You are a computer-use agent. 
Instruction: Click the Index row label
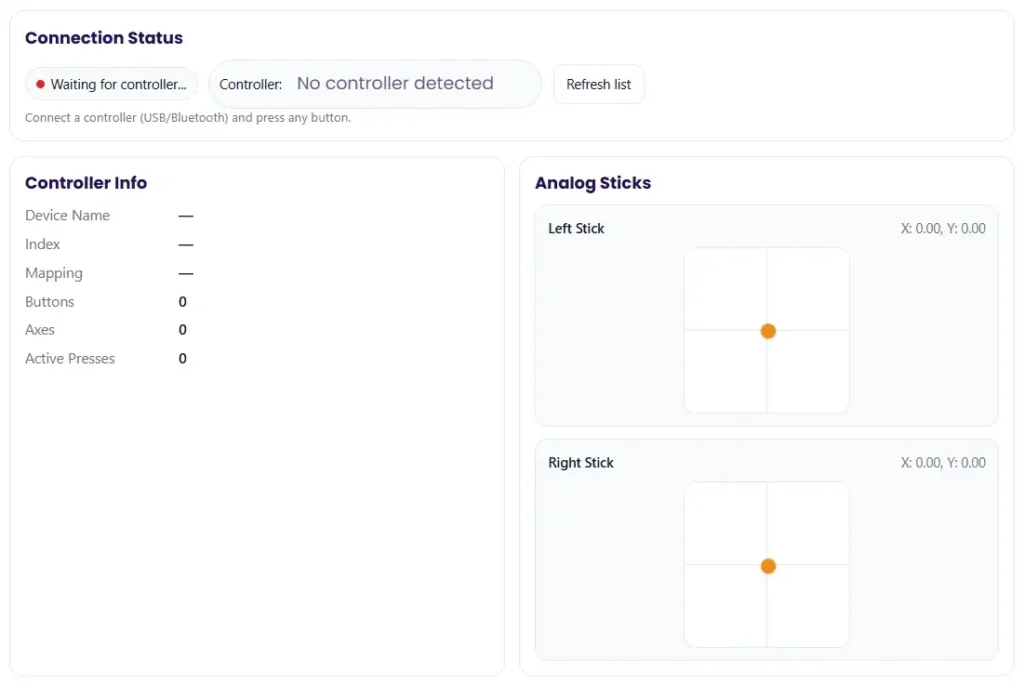43,245
